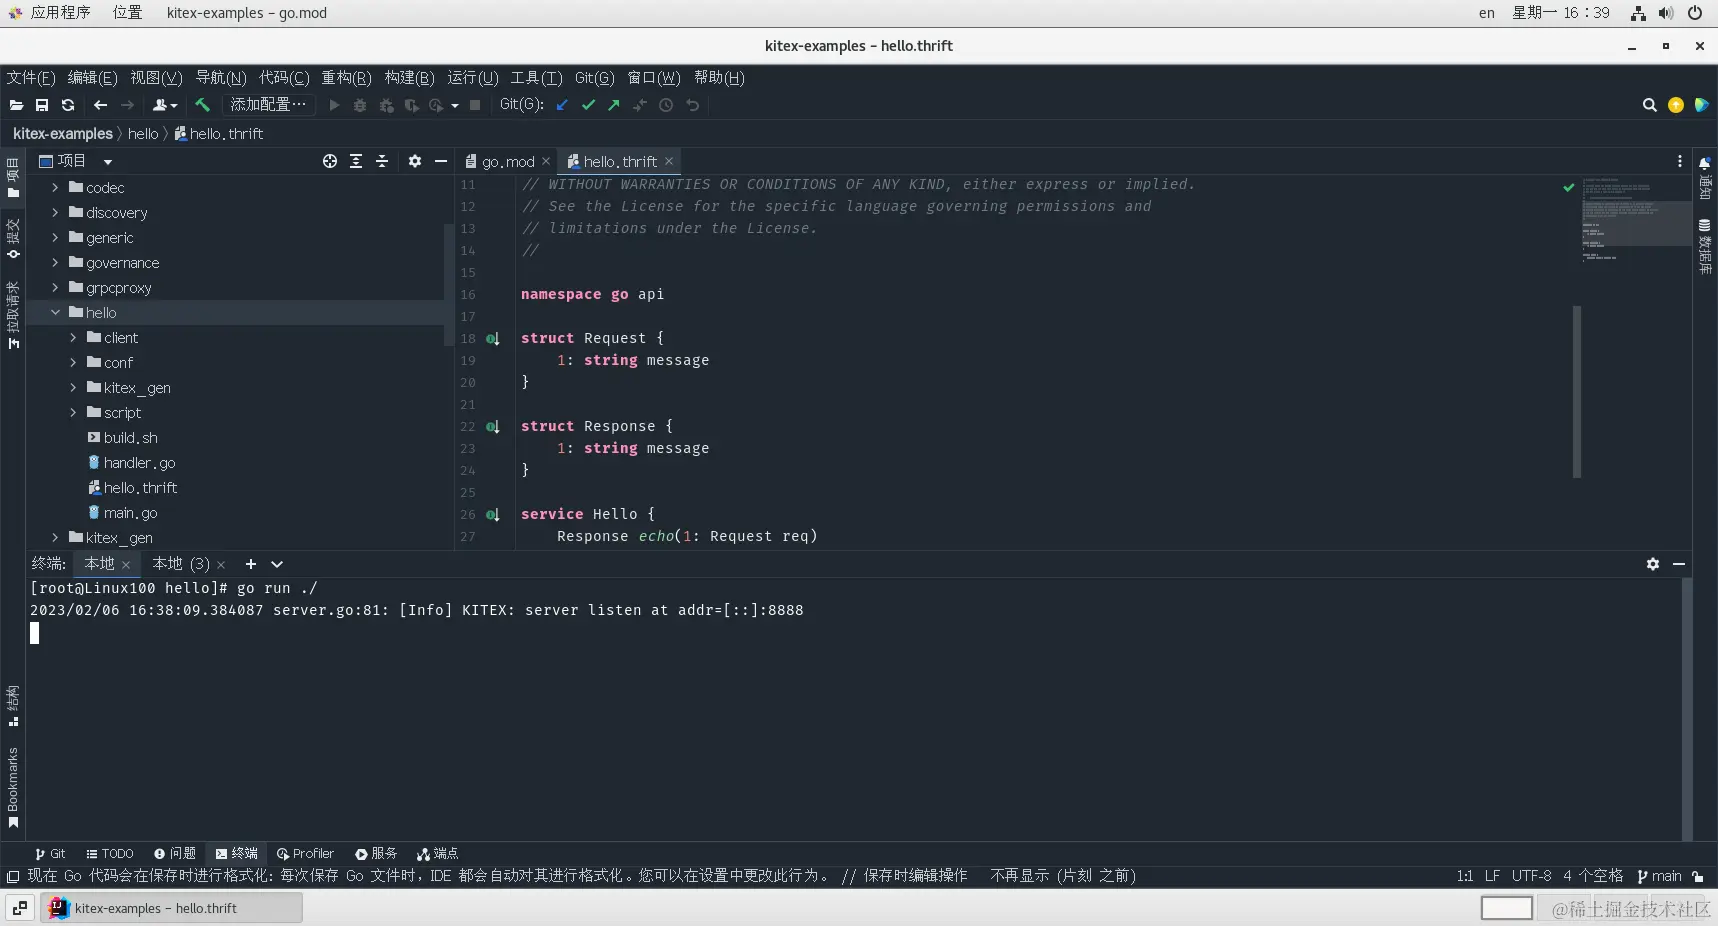The image size is (1718, 926).
Task: Open project panel gear settings
Action: [x=415, y=161]
